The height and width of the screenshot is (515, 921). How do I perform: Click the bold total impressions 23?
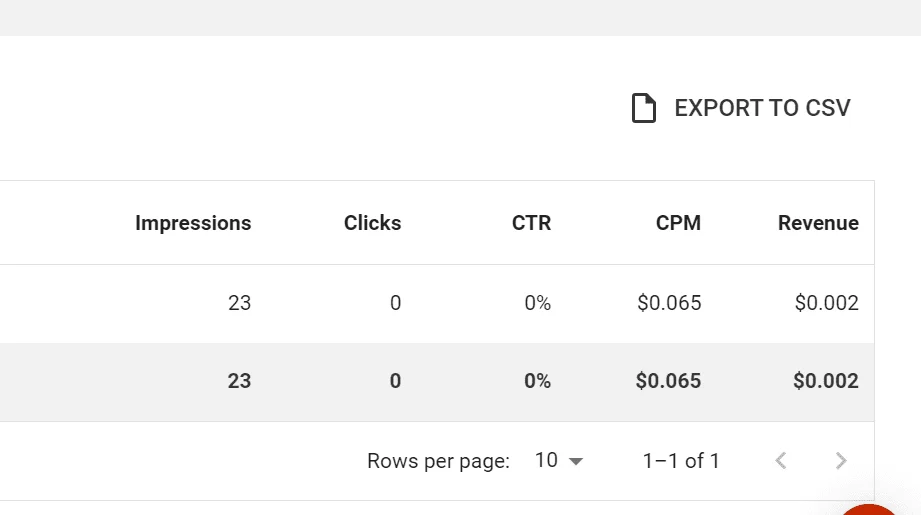(x=239, y=381)
